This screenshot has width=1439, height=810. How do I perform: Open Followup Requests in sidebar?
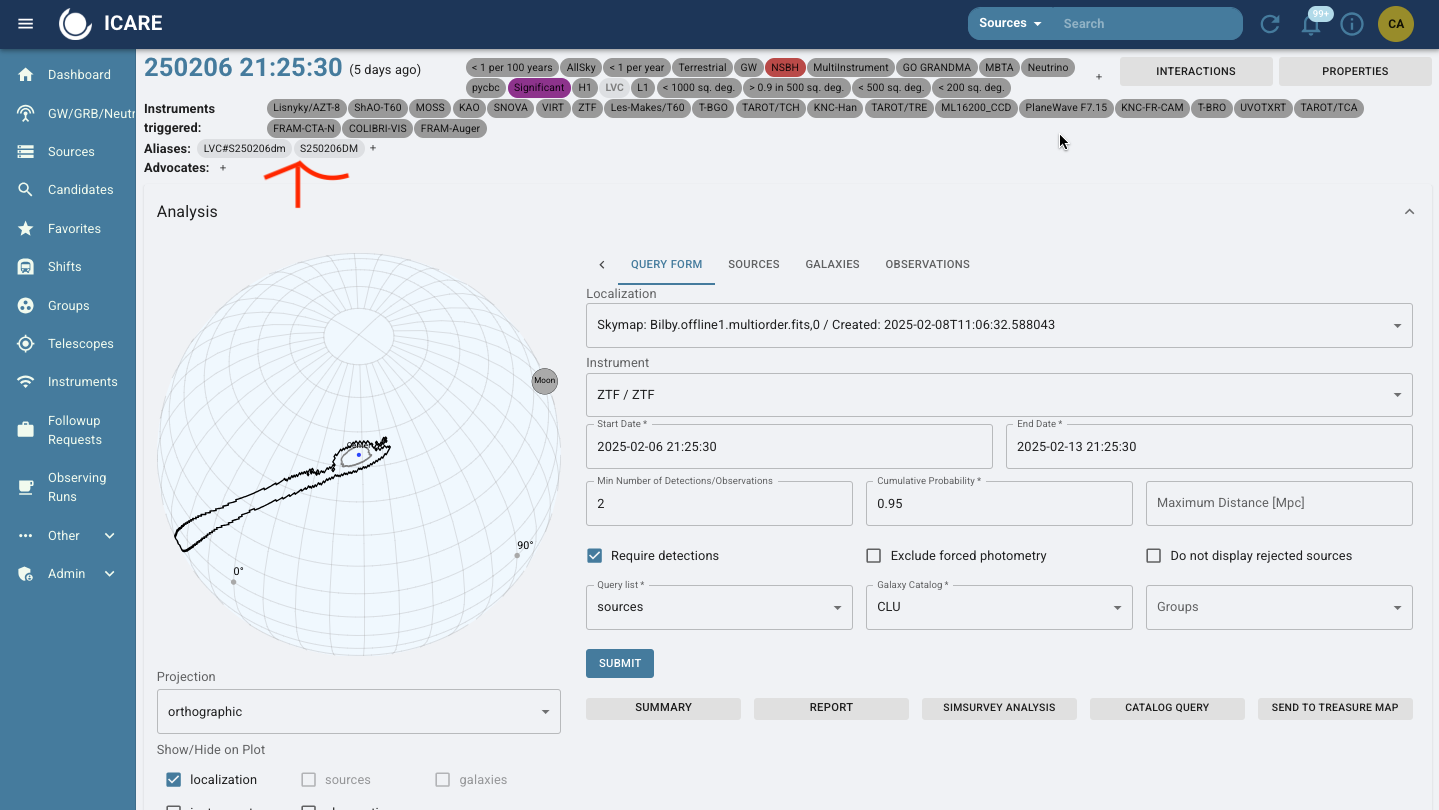[x=74, y=430]
